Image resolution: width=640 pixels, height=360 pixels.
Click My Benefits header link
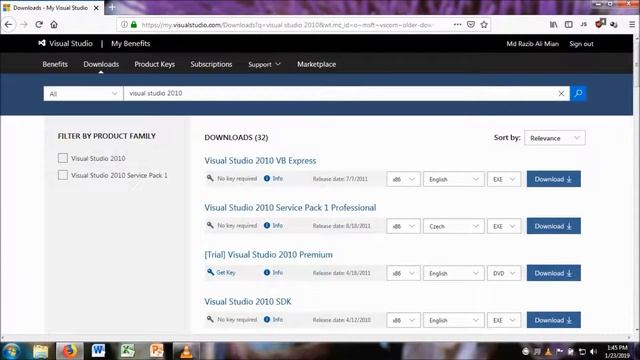tap(131, 43)
